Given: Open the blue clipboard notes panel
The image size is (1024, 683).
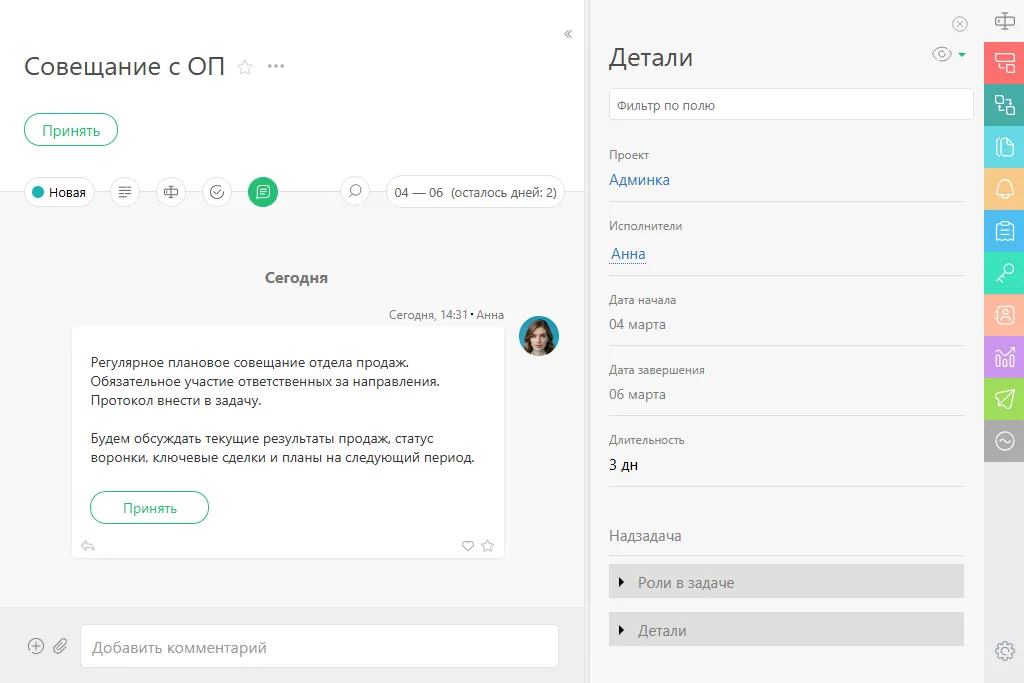Looking at the screenshot, I should point(1003,230).
